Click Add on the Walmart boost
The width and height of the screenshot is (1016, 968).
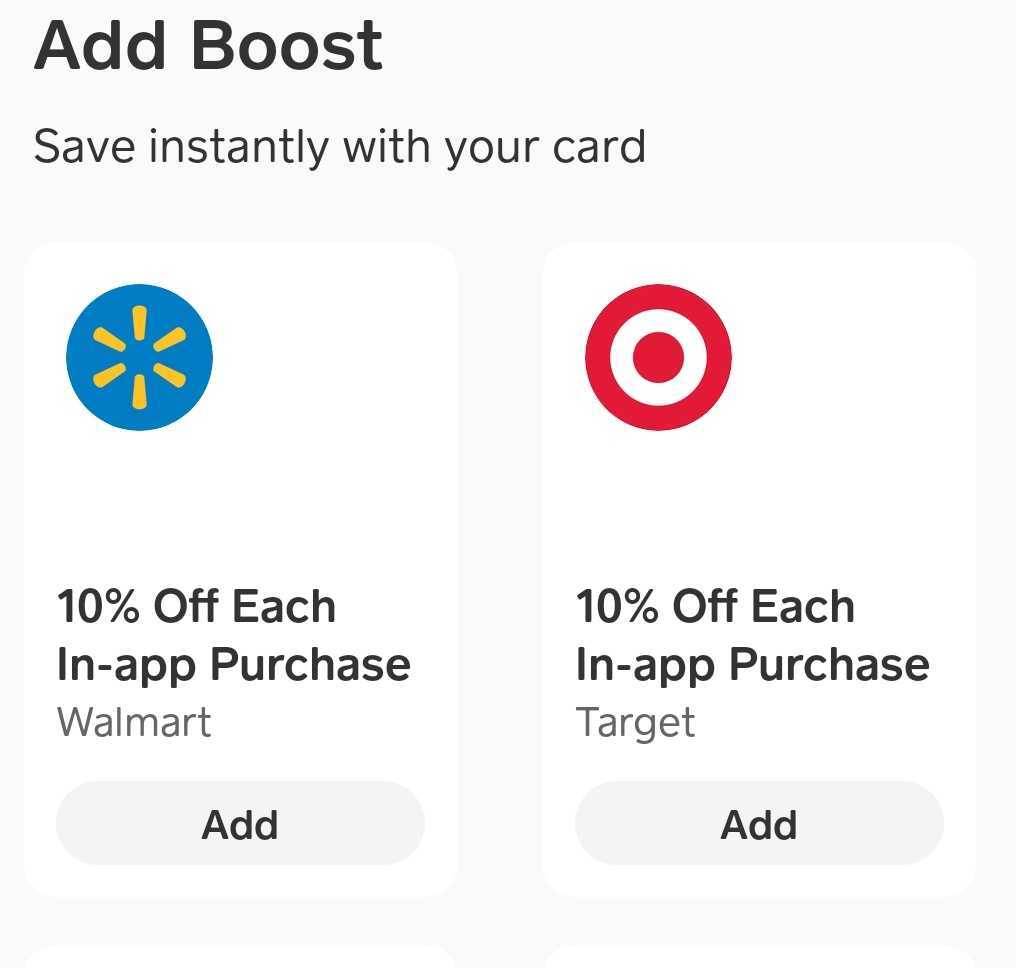(240, 824)
